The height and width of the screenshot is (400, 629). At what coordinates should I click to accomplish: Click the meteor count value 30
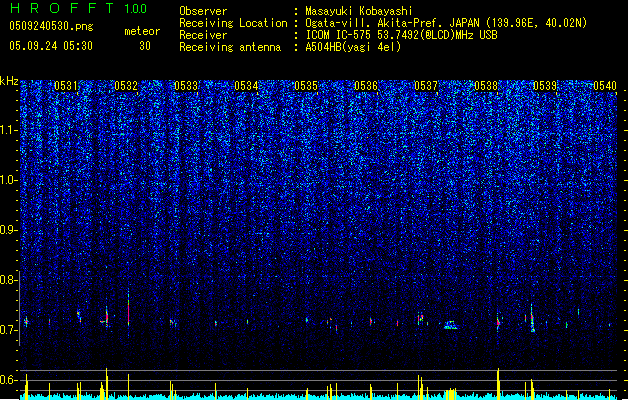(x=145, y=46)
